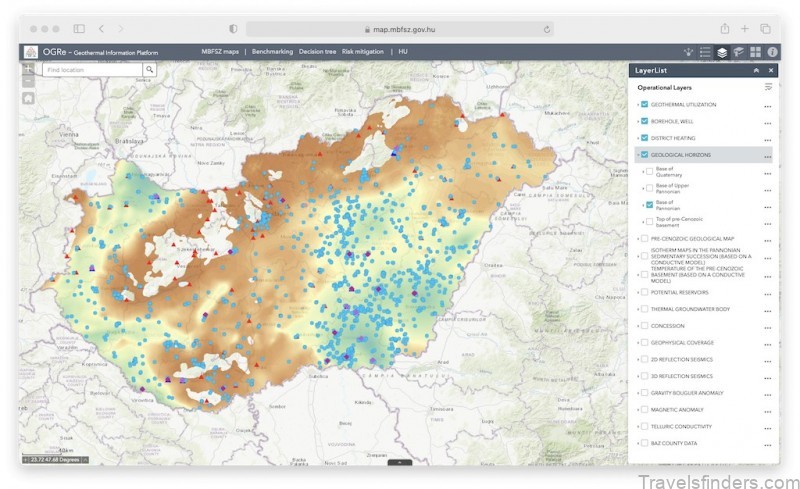Click the MBFSZ maps link
Screen dimensions: 800x489
pyautogui.click(x=220, y=51)
